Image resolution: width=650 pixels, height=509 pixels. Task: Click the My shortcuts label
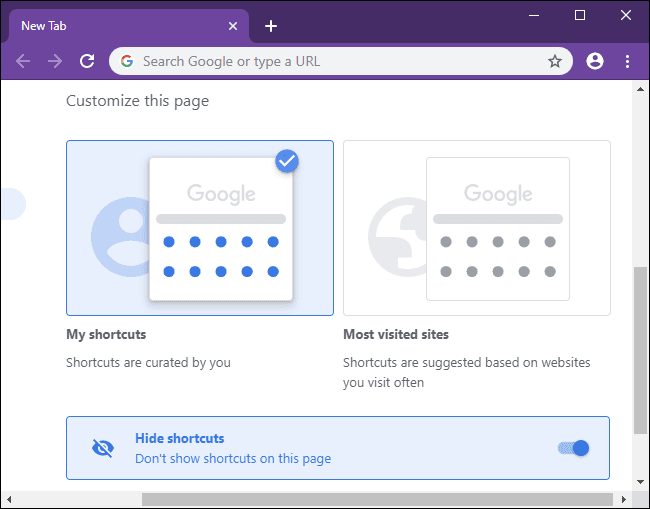pyautogui.click(x=106, y=334)
